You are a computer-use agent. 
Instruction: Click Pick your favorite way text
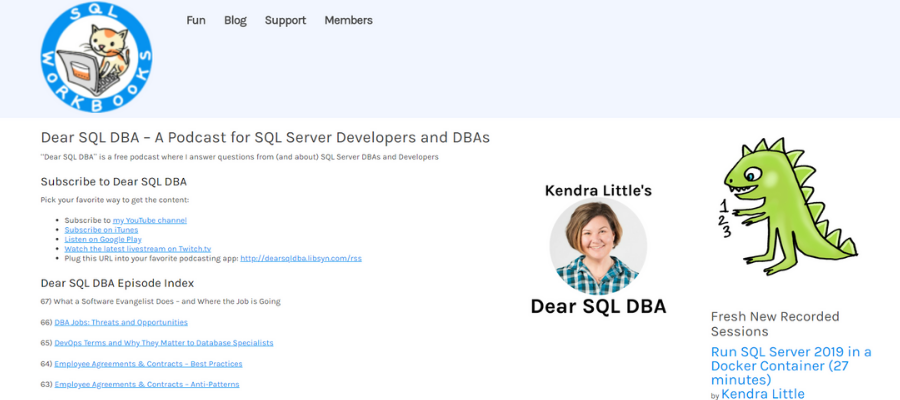coord(115,200)
